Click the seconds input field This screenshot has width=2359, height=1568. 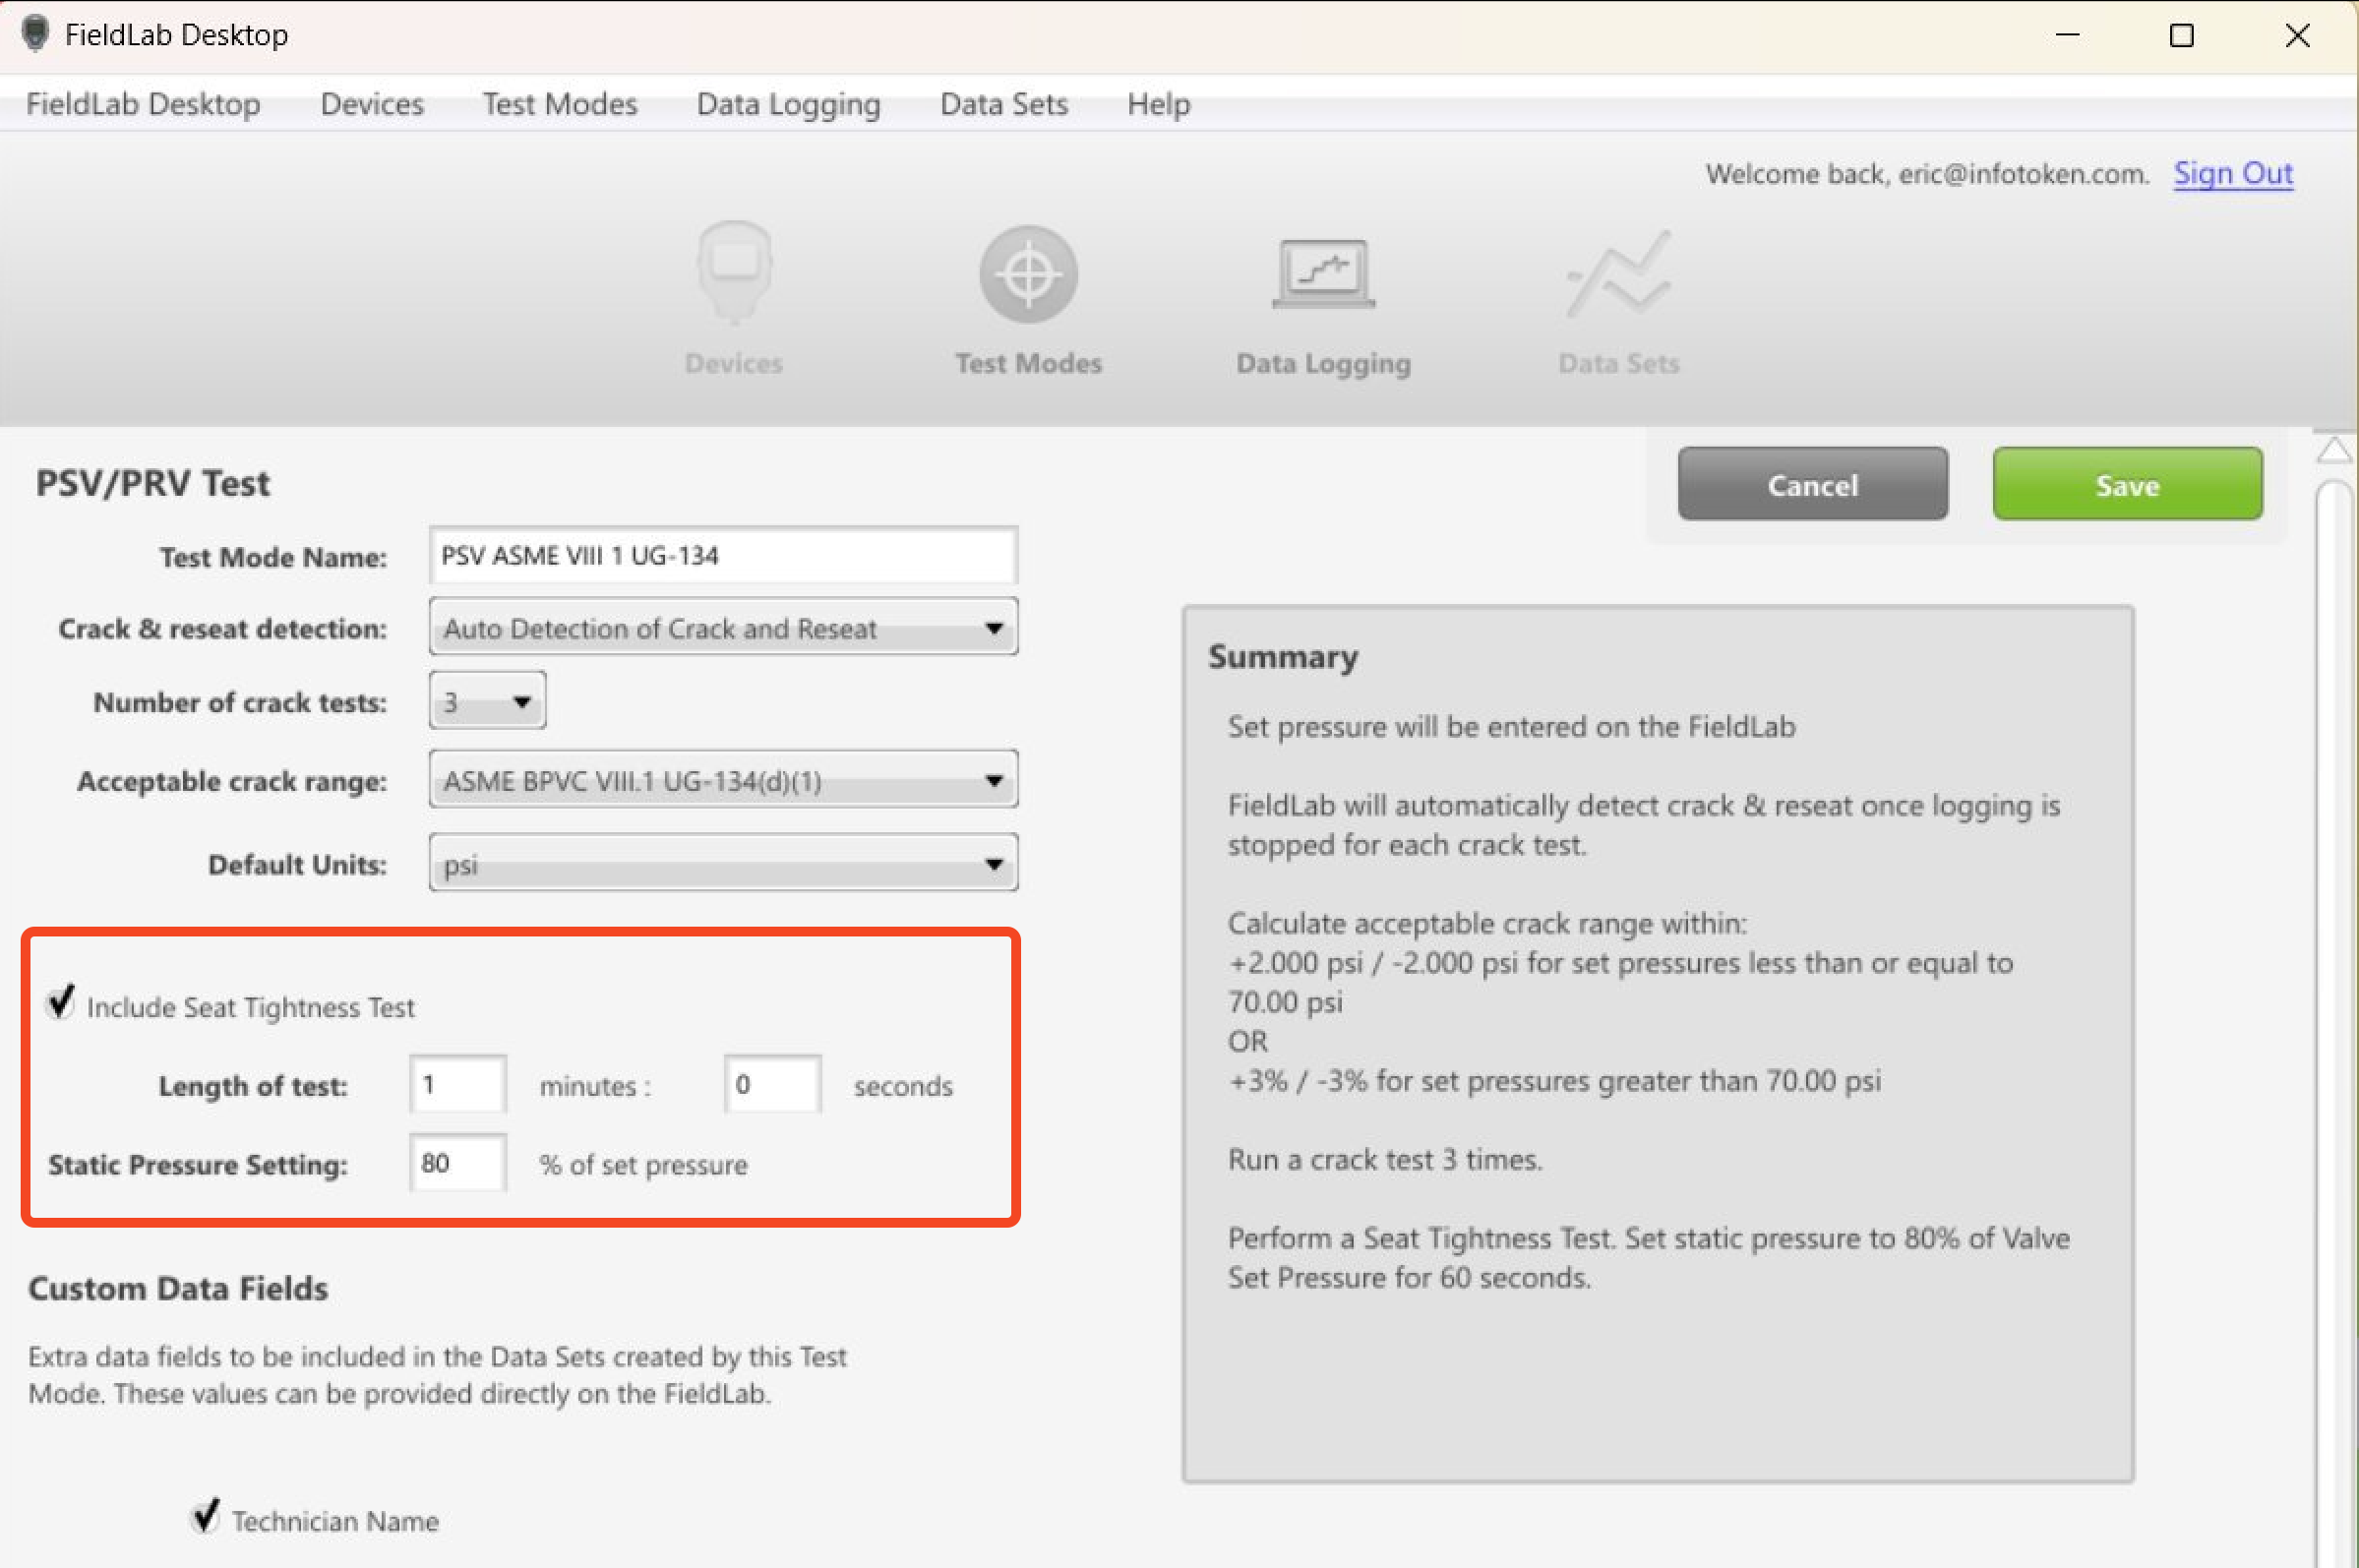pos(772,1084)
